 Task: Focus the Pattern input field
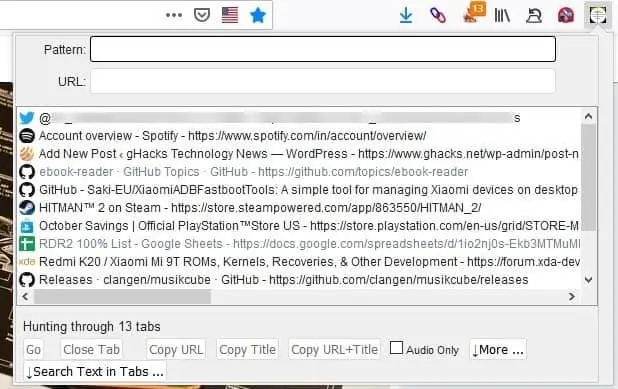323,49
